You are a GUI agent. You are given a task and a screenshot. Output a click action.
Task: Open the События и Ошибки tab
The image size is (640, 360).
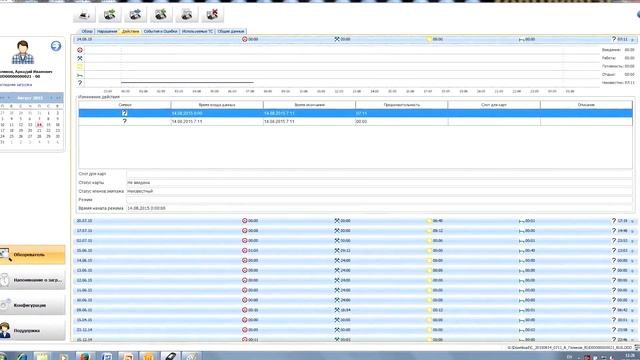(x=160, y=31)
